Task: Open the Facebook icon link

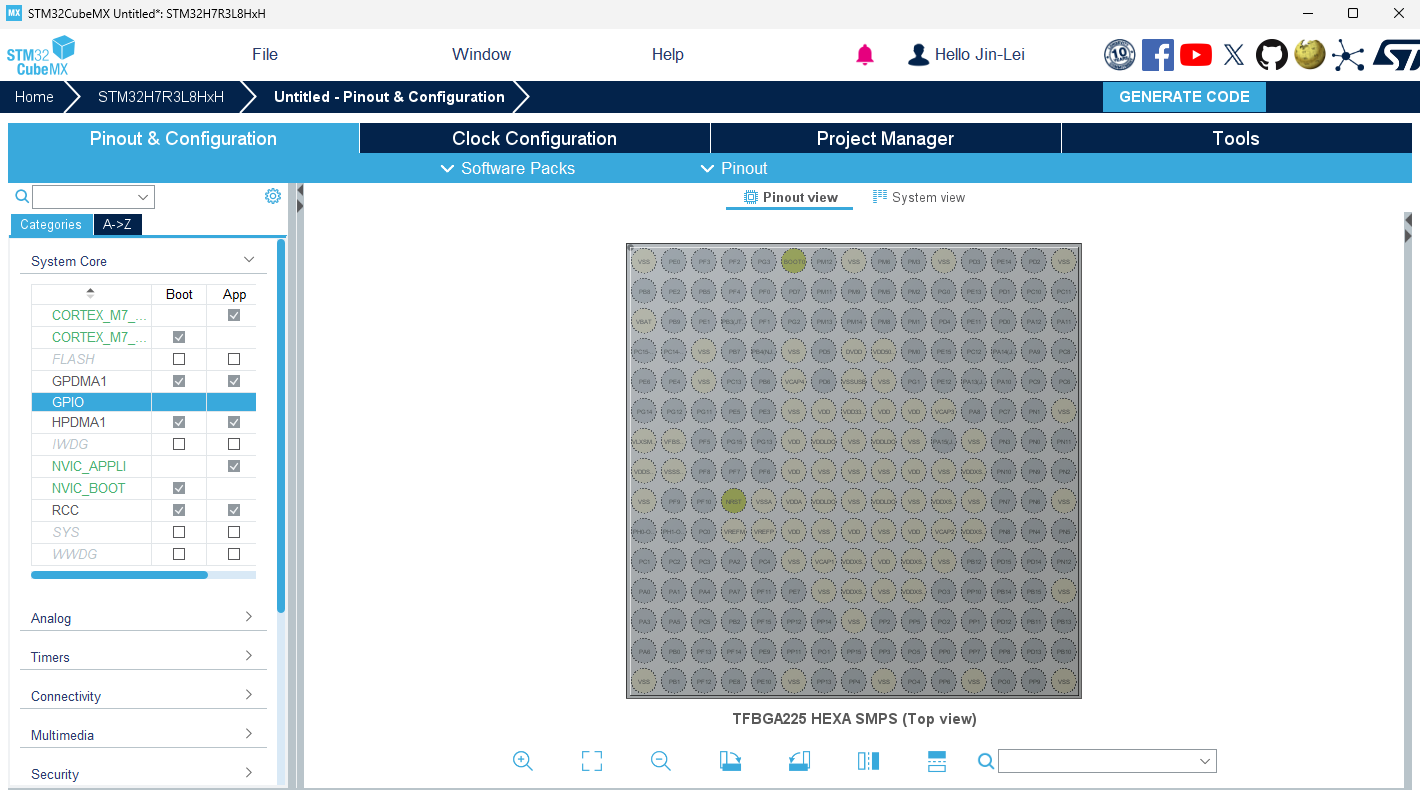Action: coord(1158,55)
